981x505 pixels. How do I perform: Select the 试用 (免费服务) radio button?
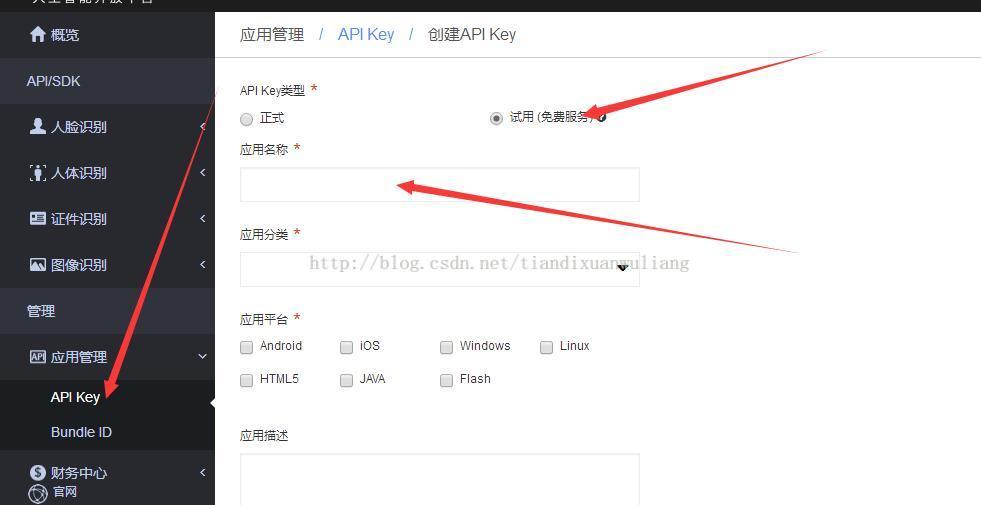coord(496,118)
